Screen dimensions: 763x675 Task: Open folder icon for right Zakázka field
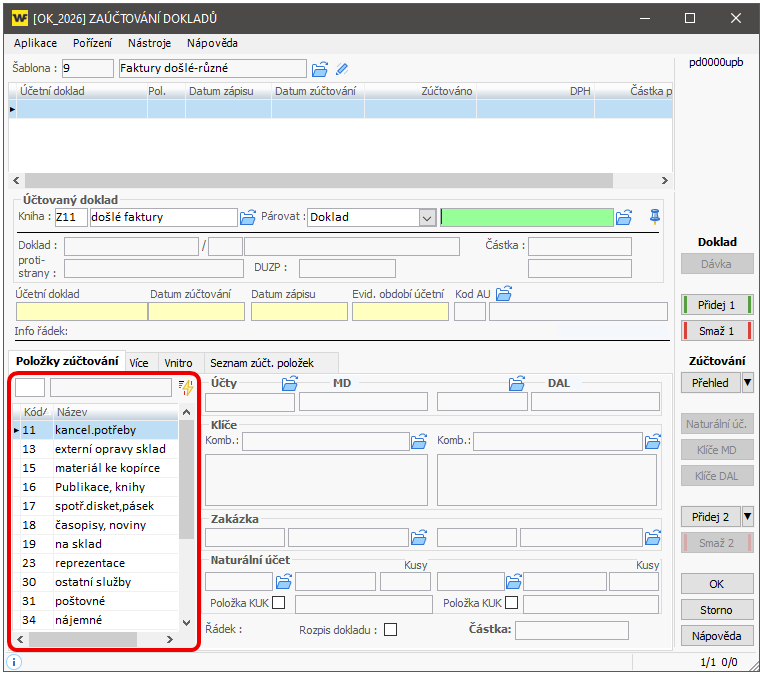point(653,538)
